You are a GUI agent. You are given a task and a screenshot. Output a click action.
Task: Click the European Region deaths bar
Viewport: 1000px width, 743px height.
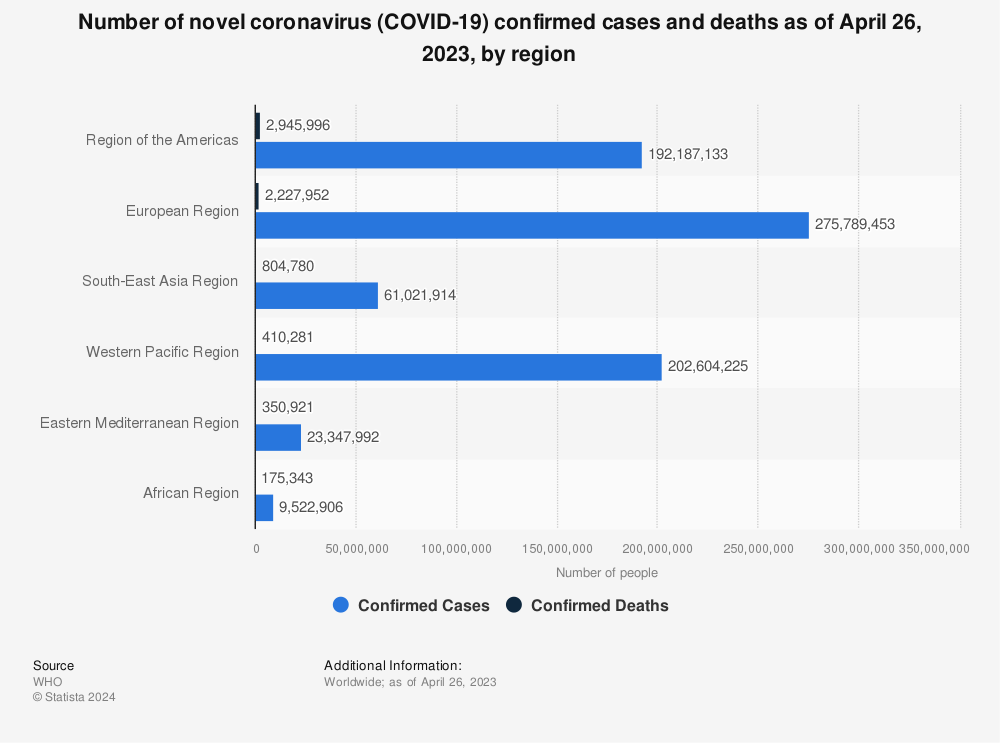coord(257,196)
